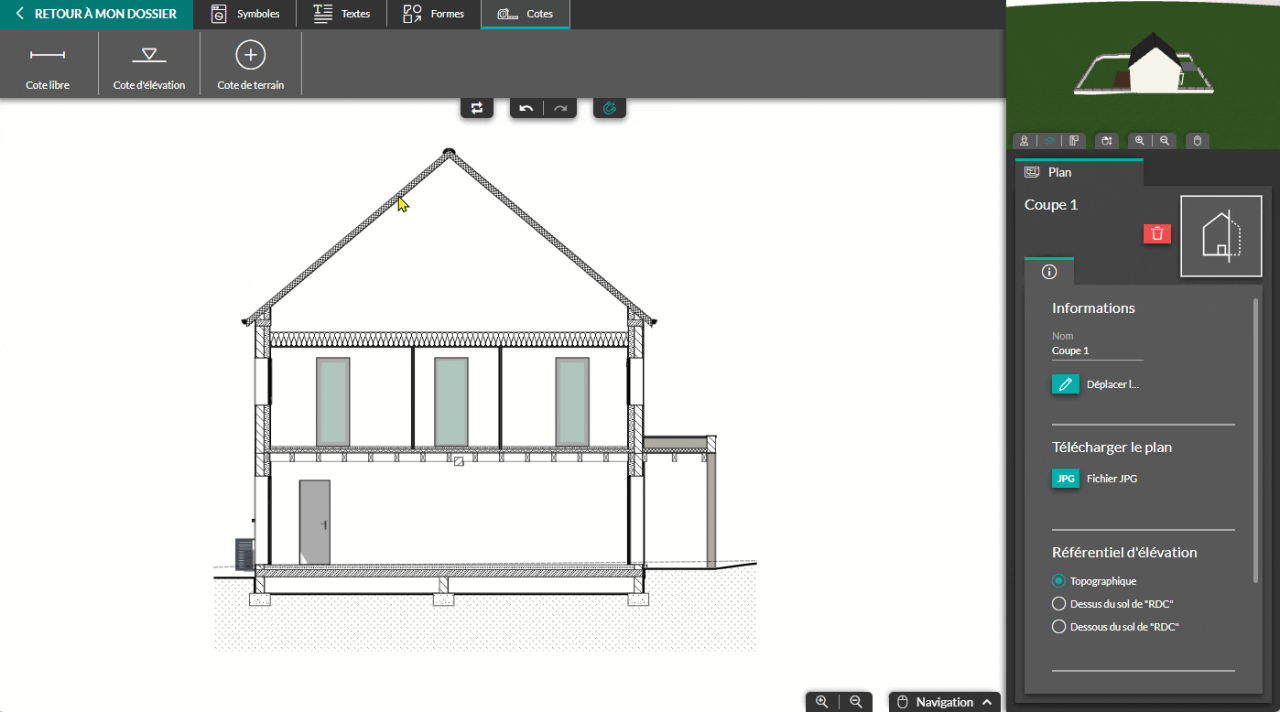Screen dimensions: 1280x712
Task: Activate the Cote de terrain tool
Action: [250, 64]
